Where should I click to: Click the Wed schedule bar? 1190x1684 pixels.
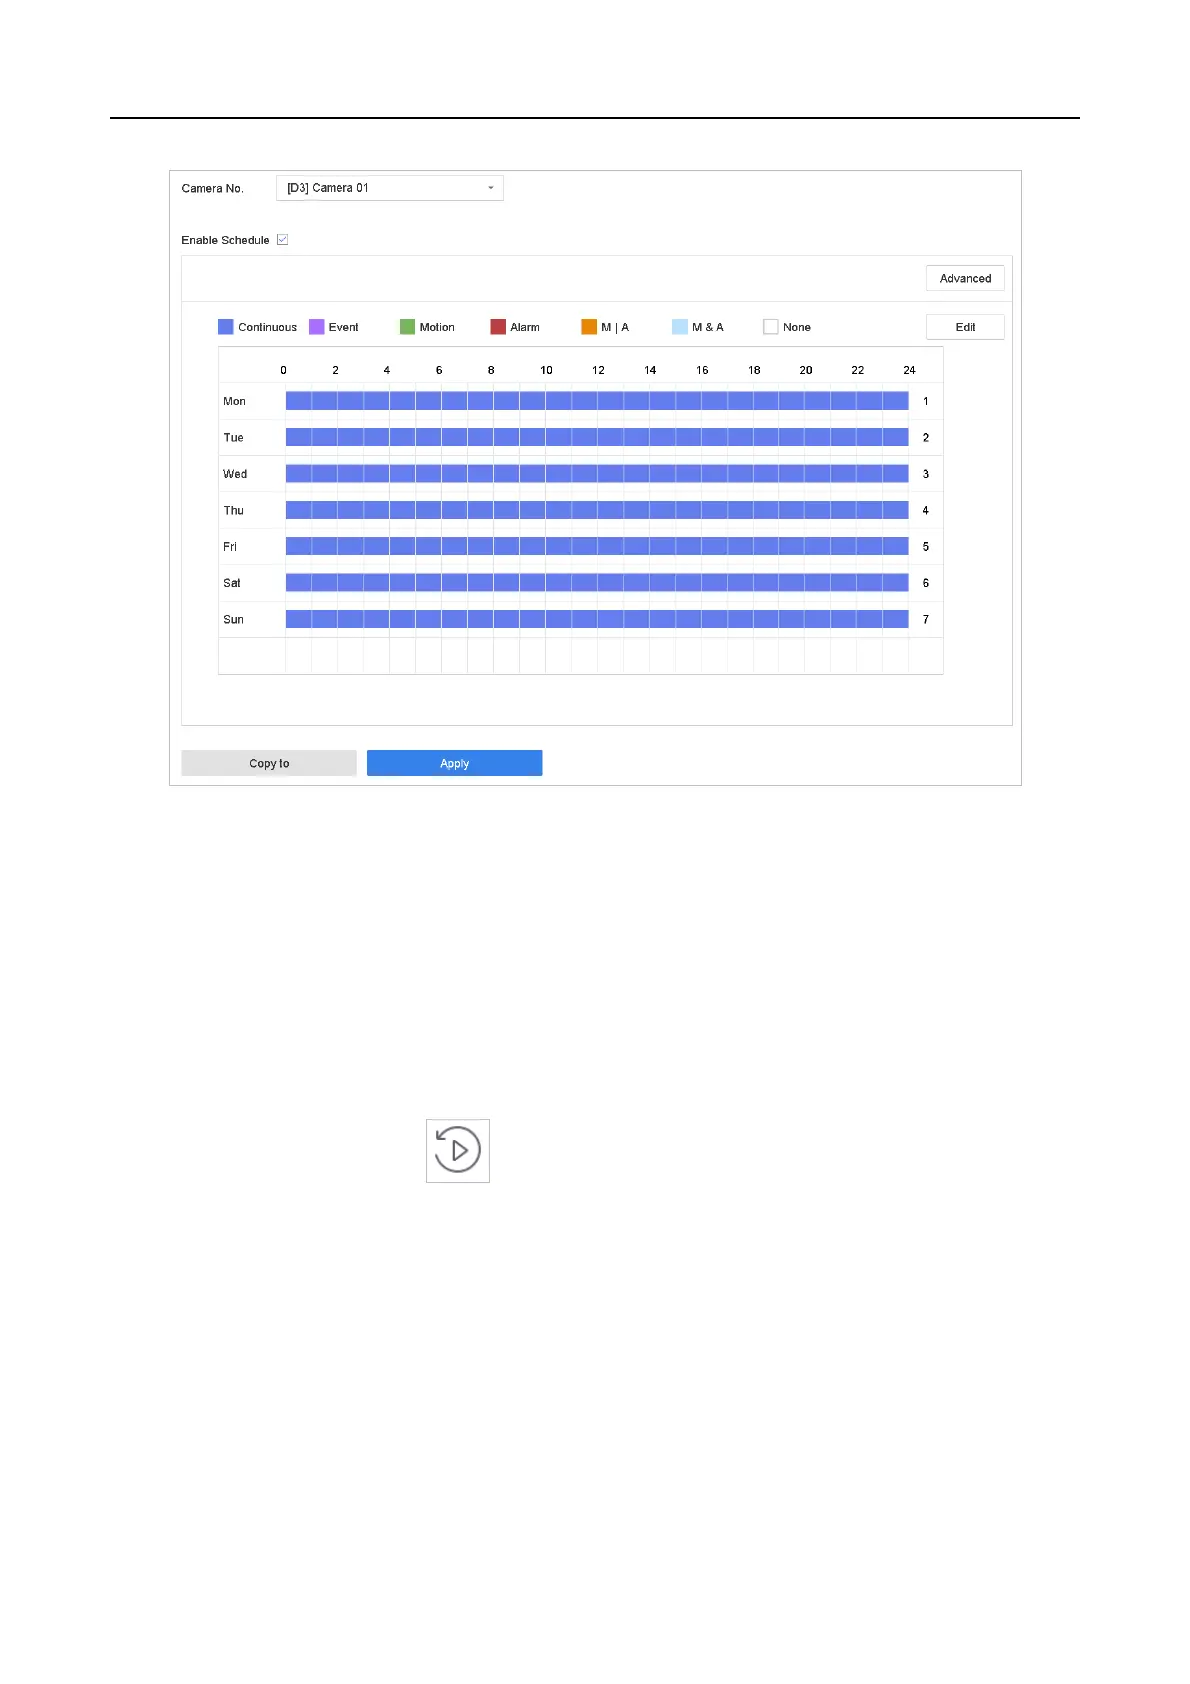(597, 474)
